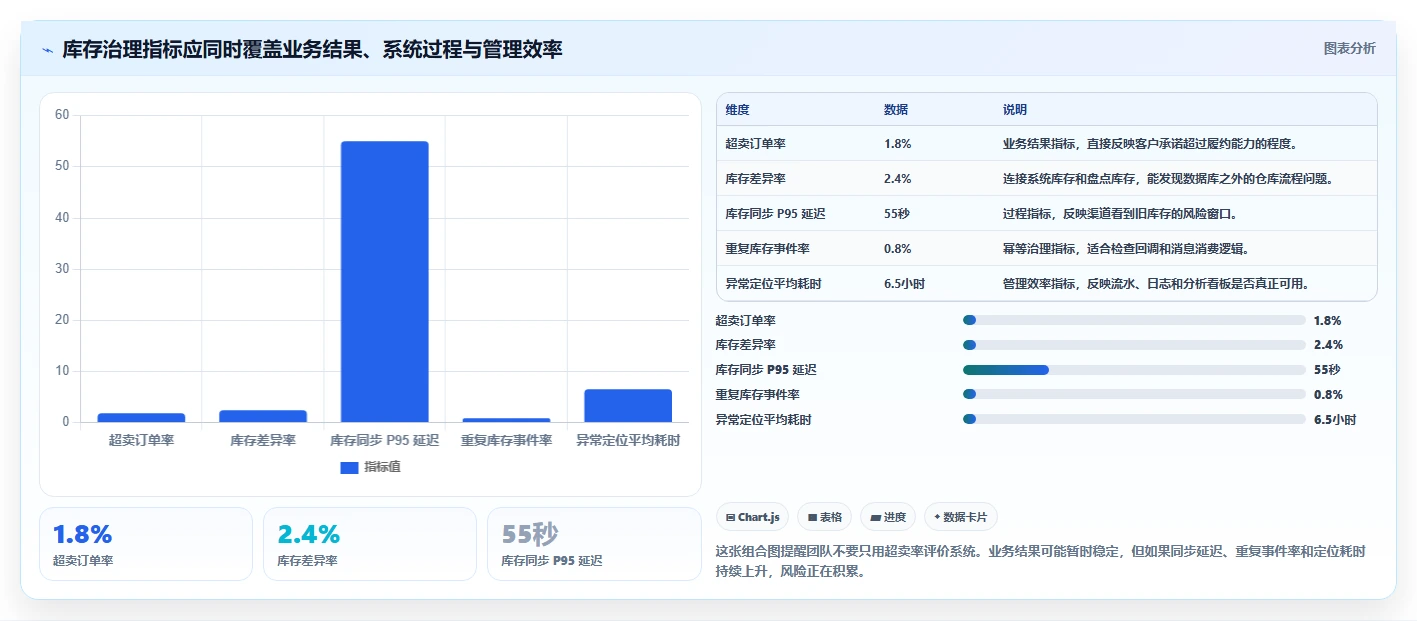Viewport: 1417px width, 621px height.
Task: Click the 库存同步 P95 延迟 x-axis label
Action: click(385, 440)
